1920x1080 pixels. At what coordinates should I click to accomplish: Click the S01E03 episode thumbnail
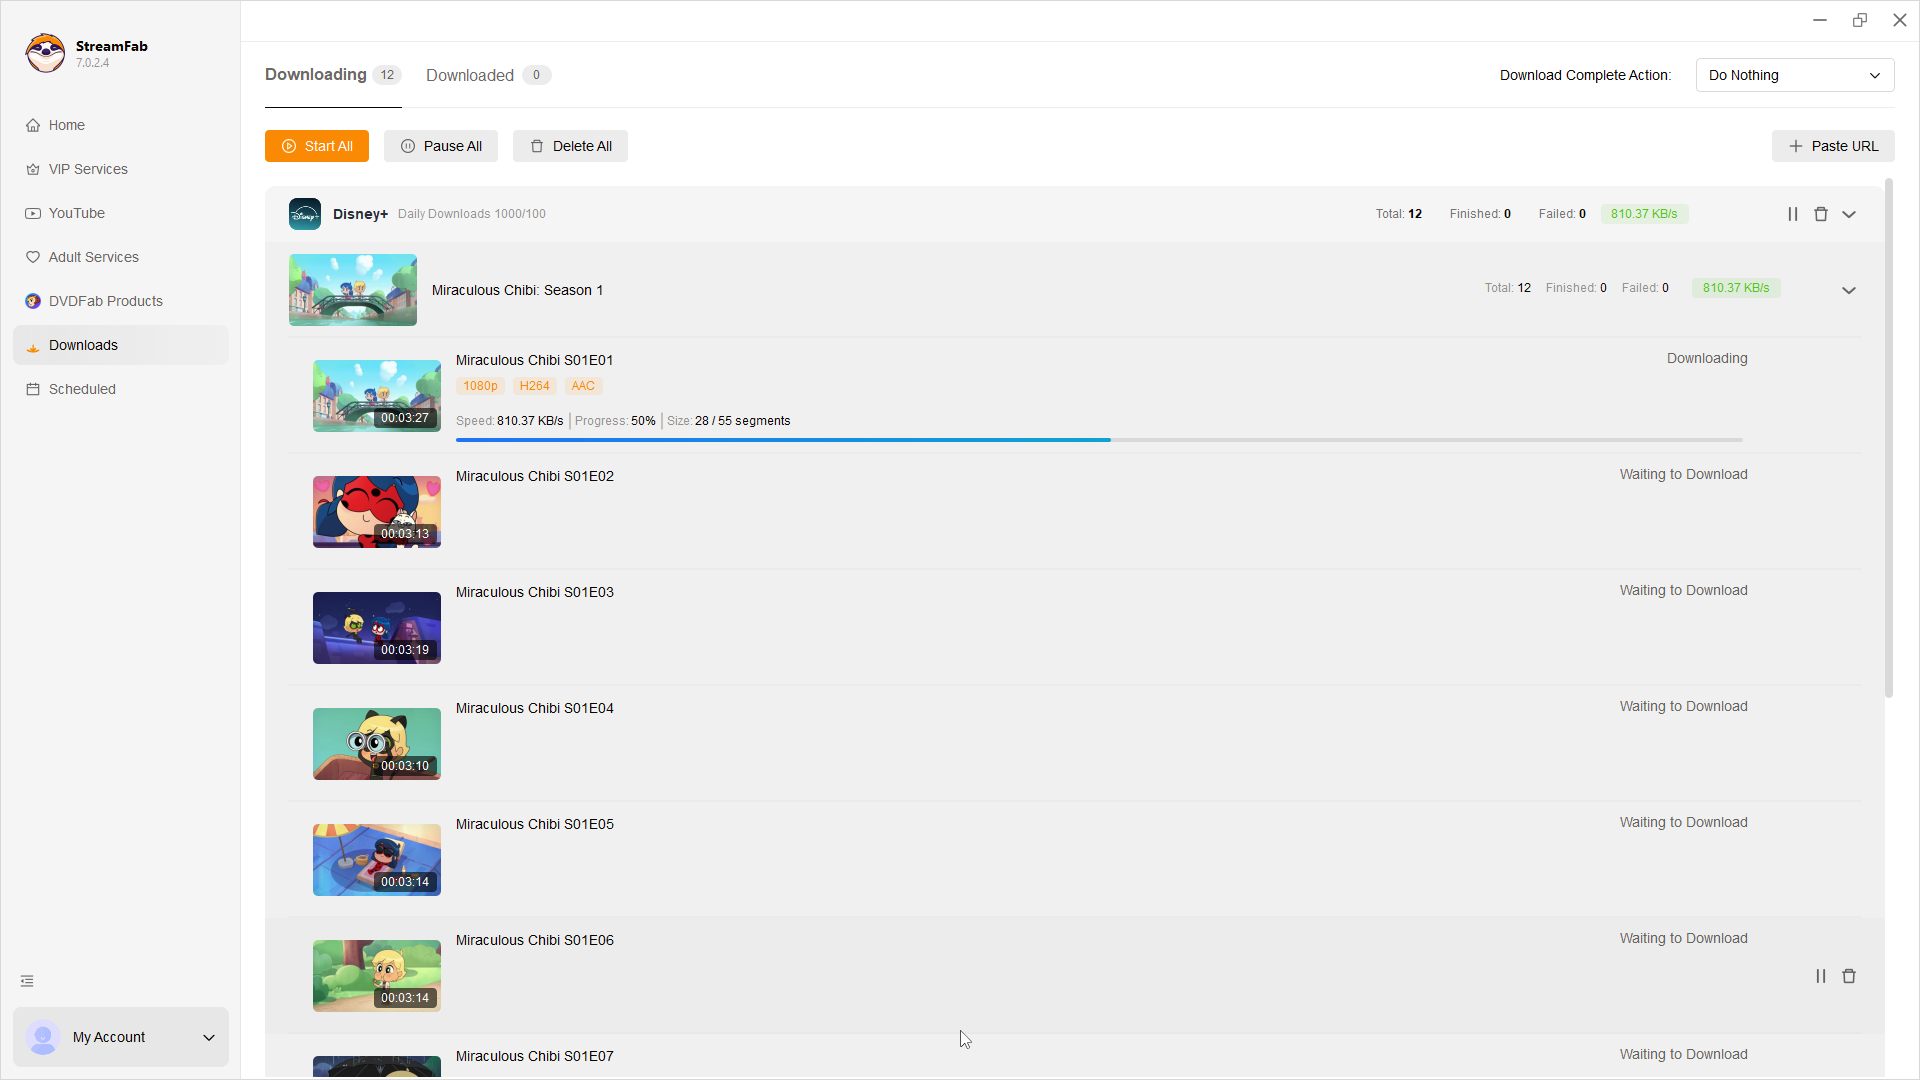377,628
